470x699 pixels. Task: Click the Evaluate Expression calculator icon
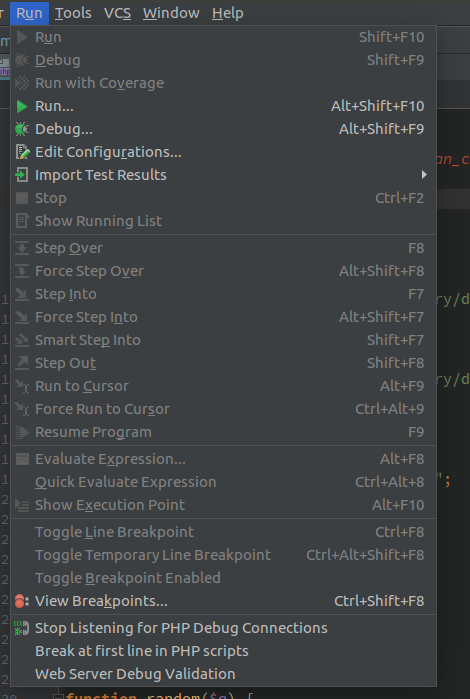(x=22, y=459)
